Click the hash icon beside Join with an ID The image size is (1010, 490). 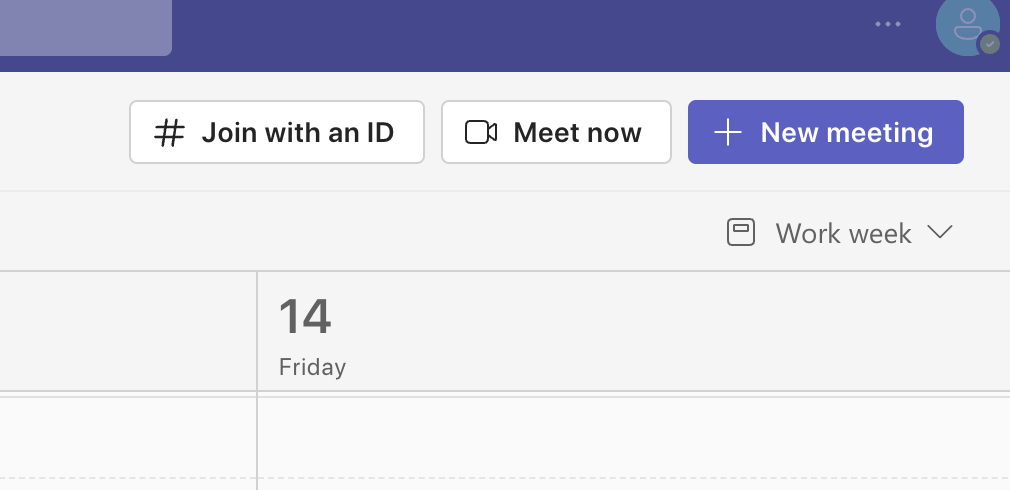click(x=169, y=133)
